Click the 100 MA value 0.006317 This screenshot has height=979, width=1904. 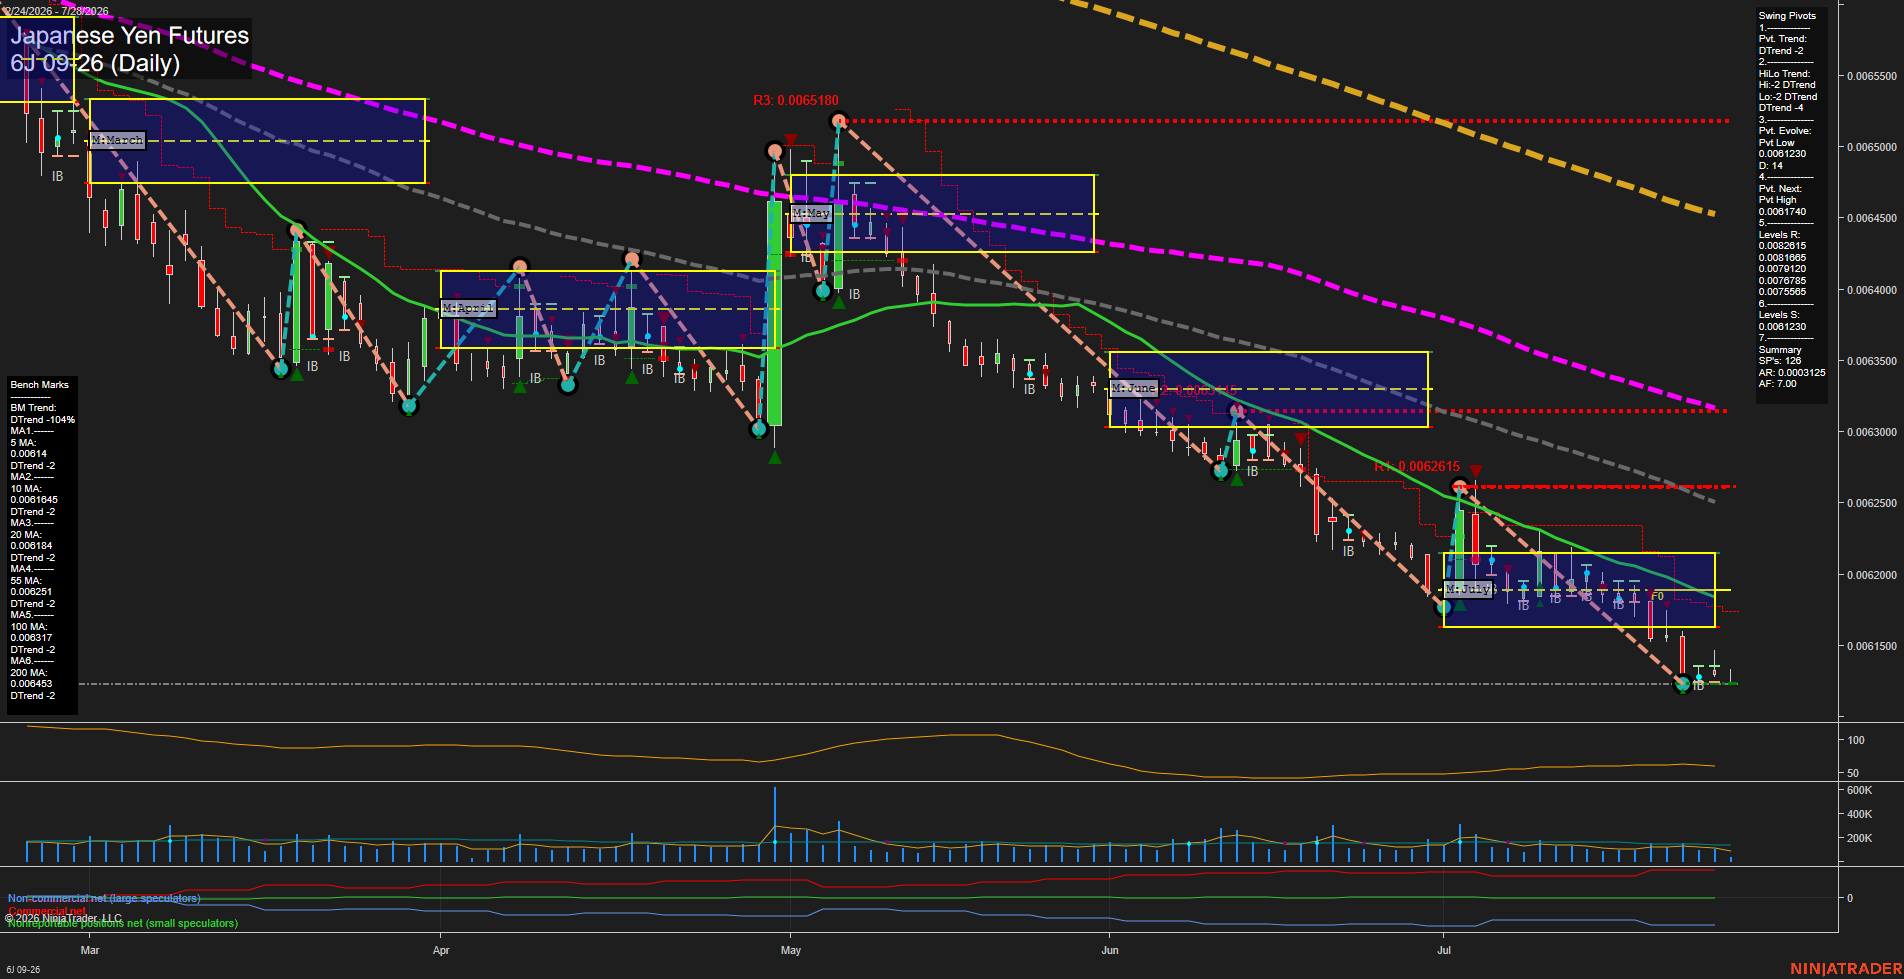pyautogui.click(x=31, y=638)
